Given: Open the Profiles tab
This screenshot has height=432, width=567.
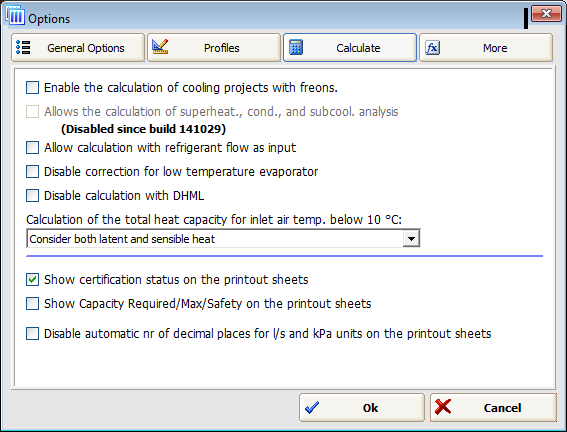Looking at the screenshot, I should (x=214, y=48).
